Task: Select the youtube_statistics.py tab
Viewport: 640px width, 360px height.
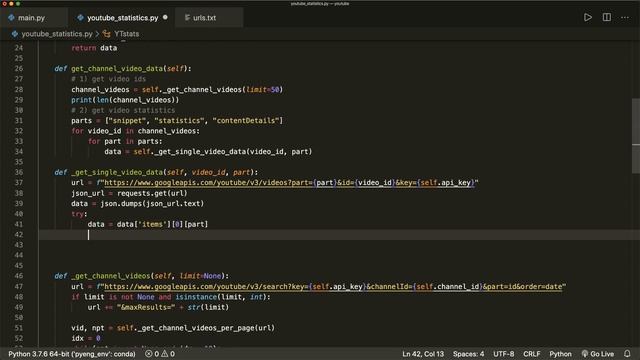Action: (x=122, y=18)
